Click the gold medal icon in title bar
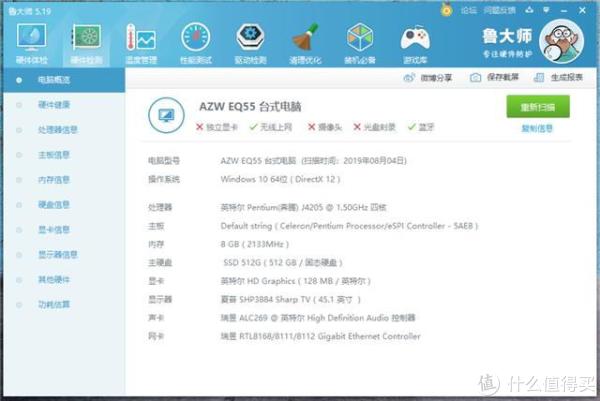The height and width of the screenshot is (401, 600). [446, 10]
